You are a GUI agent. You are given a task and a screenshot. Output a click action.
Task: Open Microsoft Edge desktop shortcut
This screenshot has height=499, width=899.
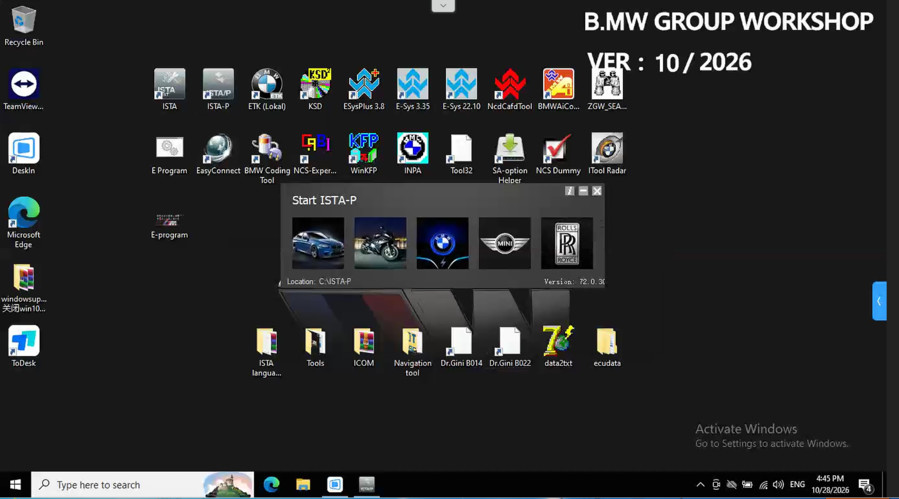(24, 212)
